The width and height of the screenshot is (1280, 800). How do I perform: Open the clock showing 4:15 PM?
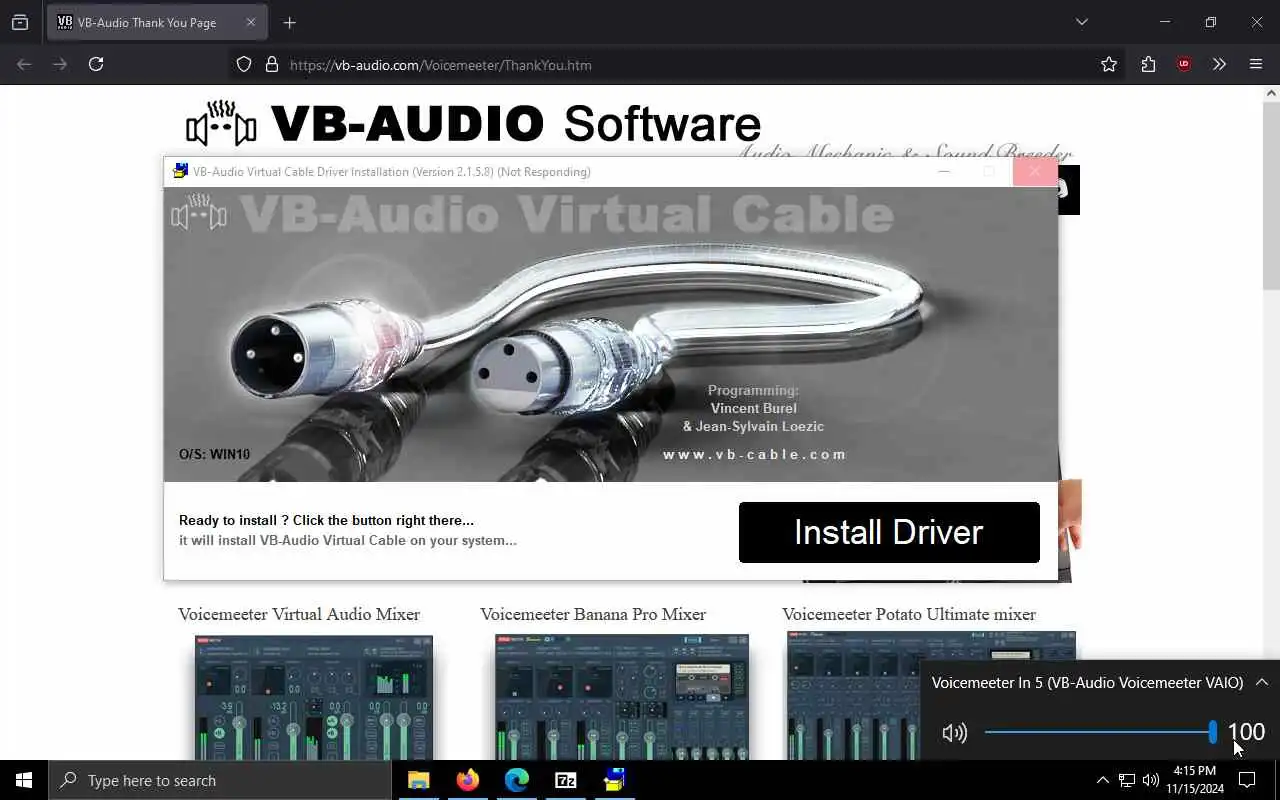[x=1195, y=780]
